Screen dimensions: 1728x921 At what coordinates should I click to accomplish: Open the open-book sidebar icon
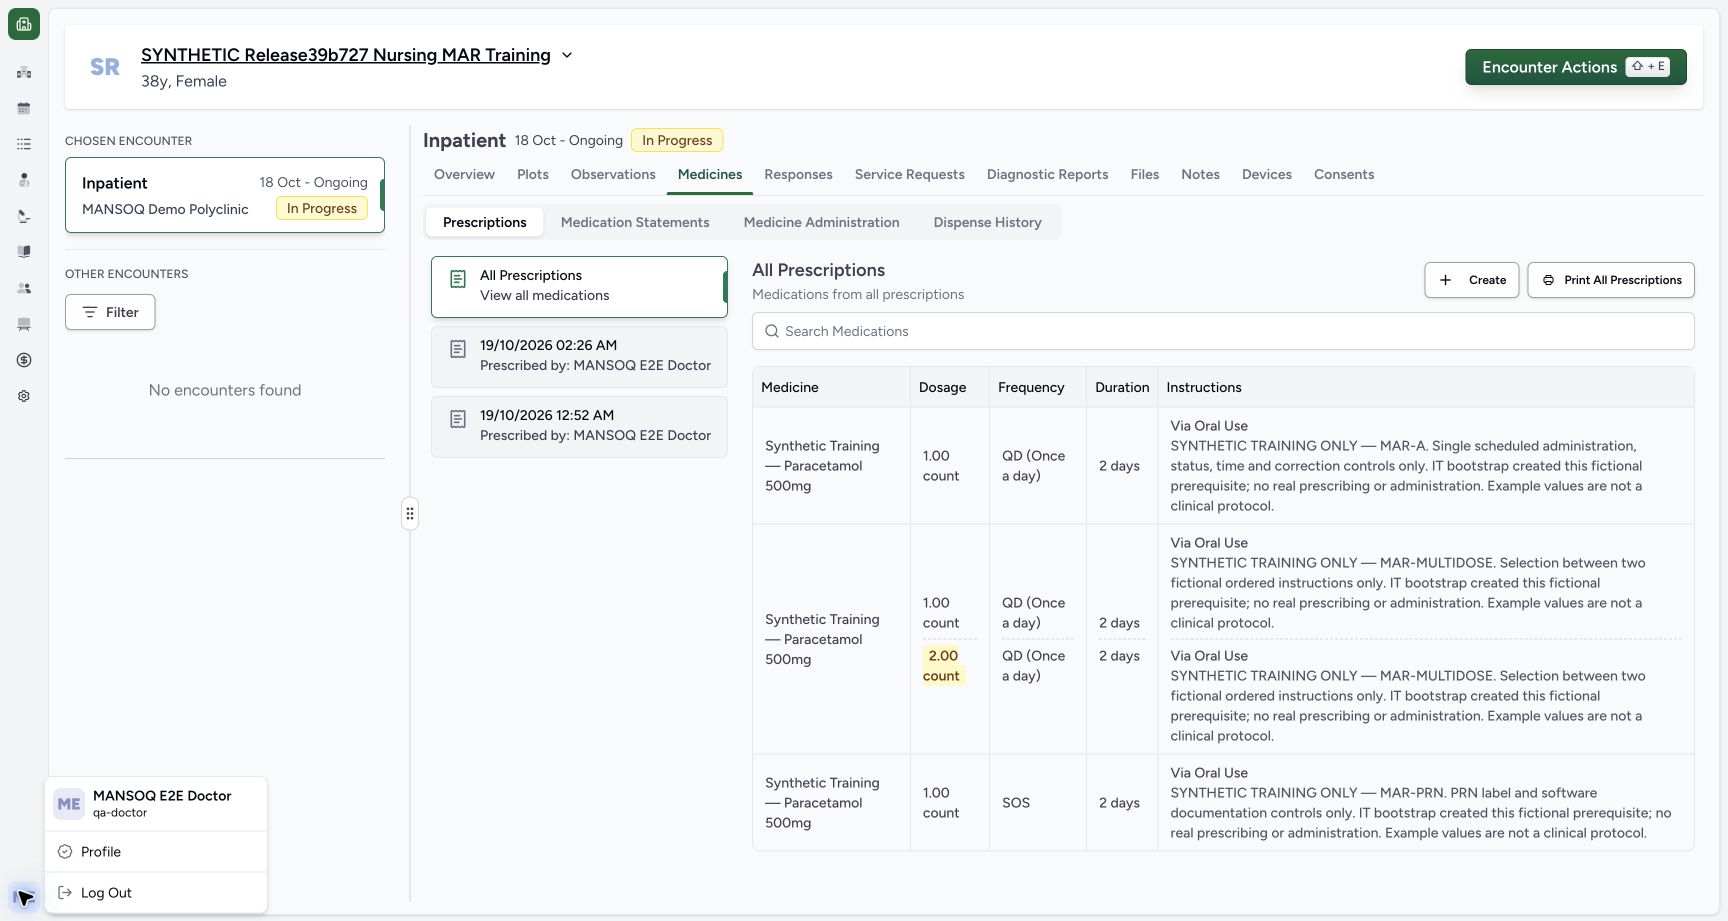pos(24,252)
